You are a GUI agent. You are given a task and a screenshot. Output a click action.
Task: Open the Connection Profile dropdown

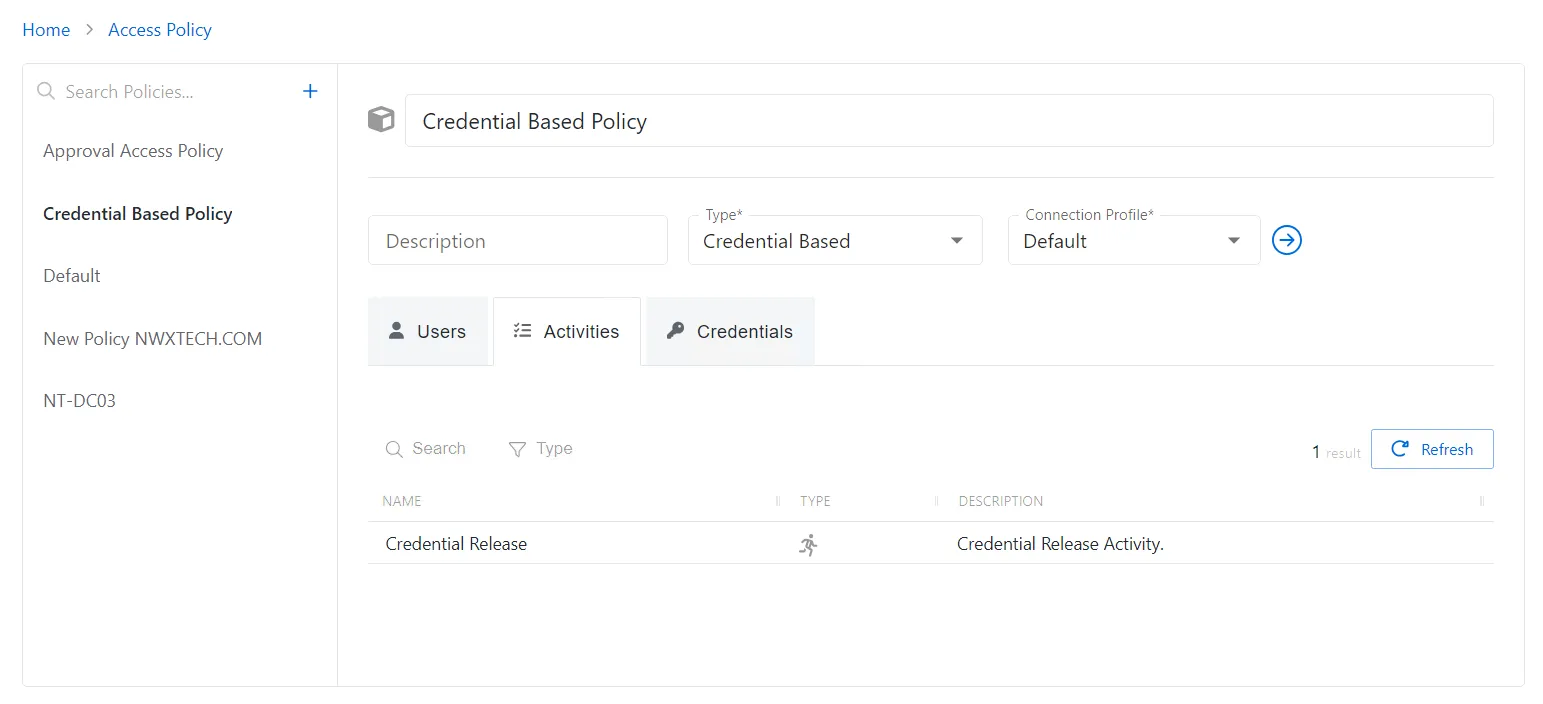1134,240
